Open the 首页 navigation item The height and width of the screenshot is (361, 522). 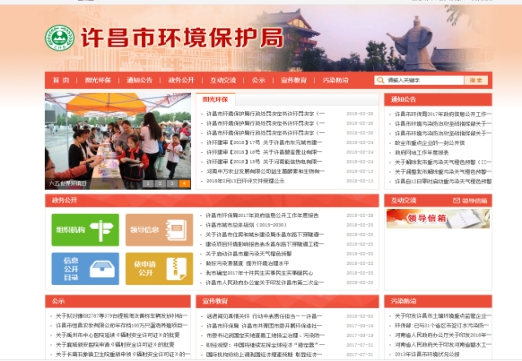click(x=61, y=80)
